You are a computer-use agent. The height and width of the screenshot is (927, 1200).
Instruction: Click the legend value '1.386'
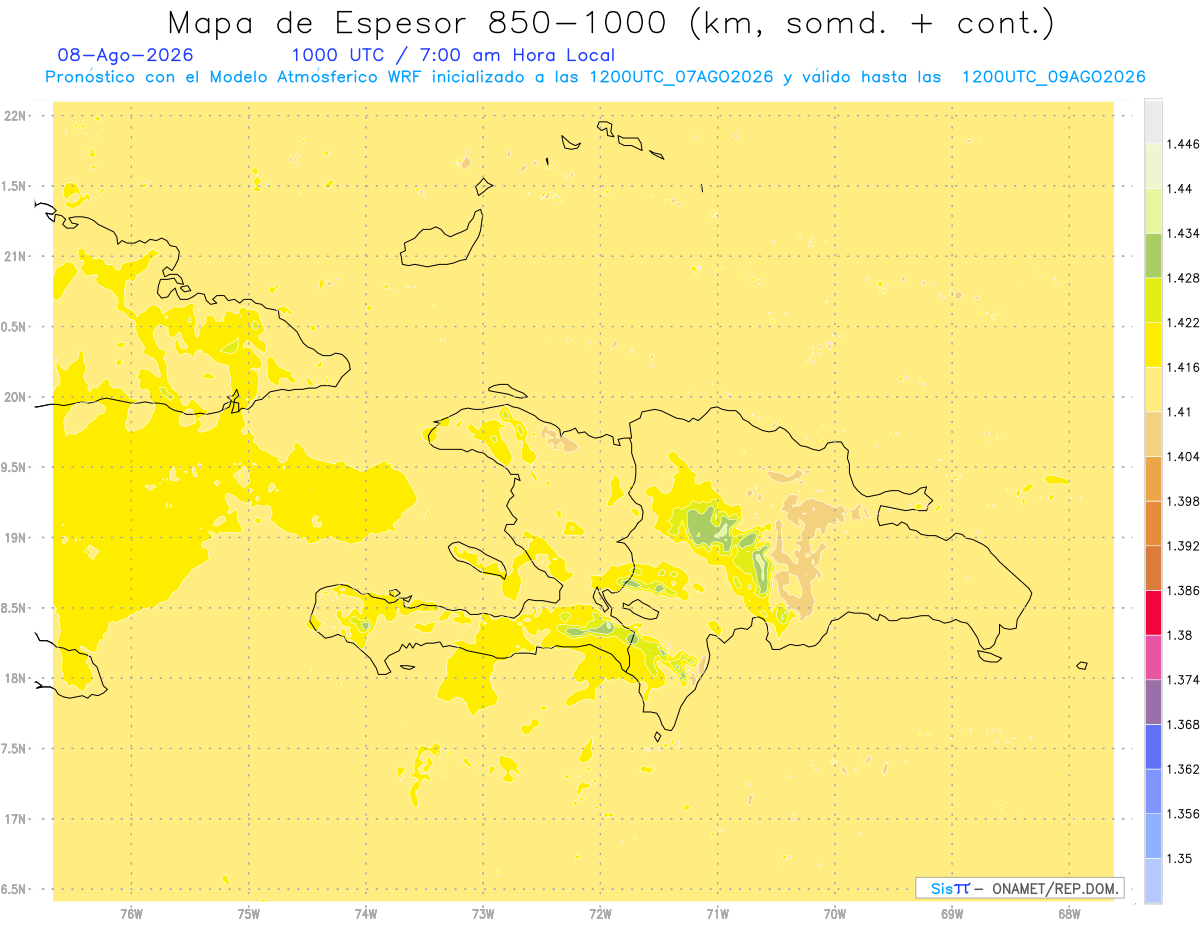[1183, 591]
